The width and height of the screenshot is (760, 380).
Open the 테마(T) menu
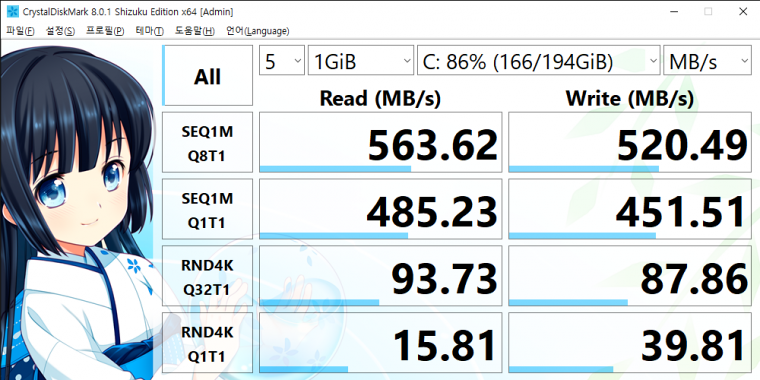tap(150, 31)
